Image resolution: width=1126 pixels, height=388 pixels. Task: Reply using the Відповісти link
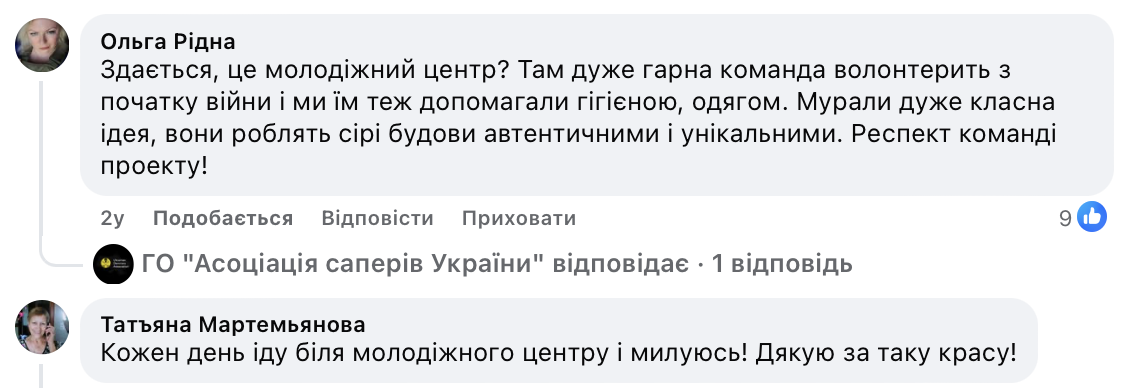tap(377, 218)
